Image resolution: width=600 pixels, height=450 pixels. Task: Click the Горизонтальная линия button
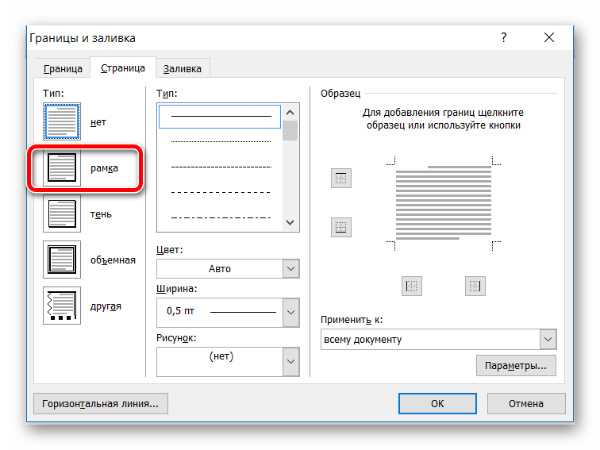coord(100,404)
